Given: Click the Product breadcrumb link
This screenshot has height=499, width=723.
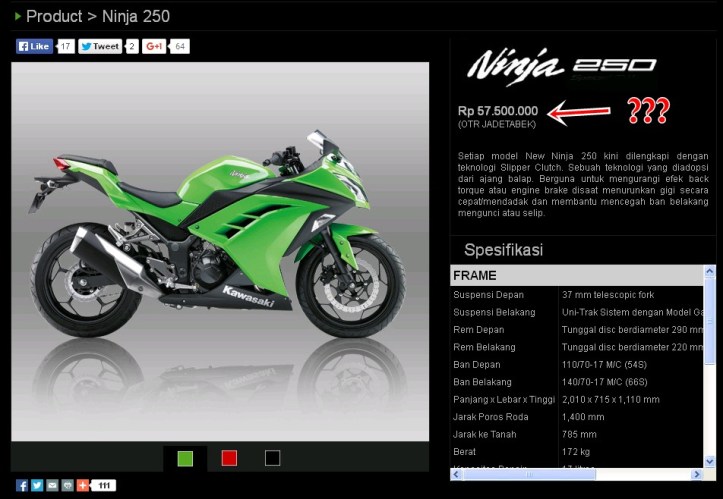Looking at the screenshot, I should tap(54, 16).
